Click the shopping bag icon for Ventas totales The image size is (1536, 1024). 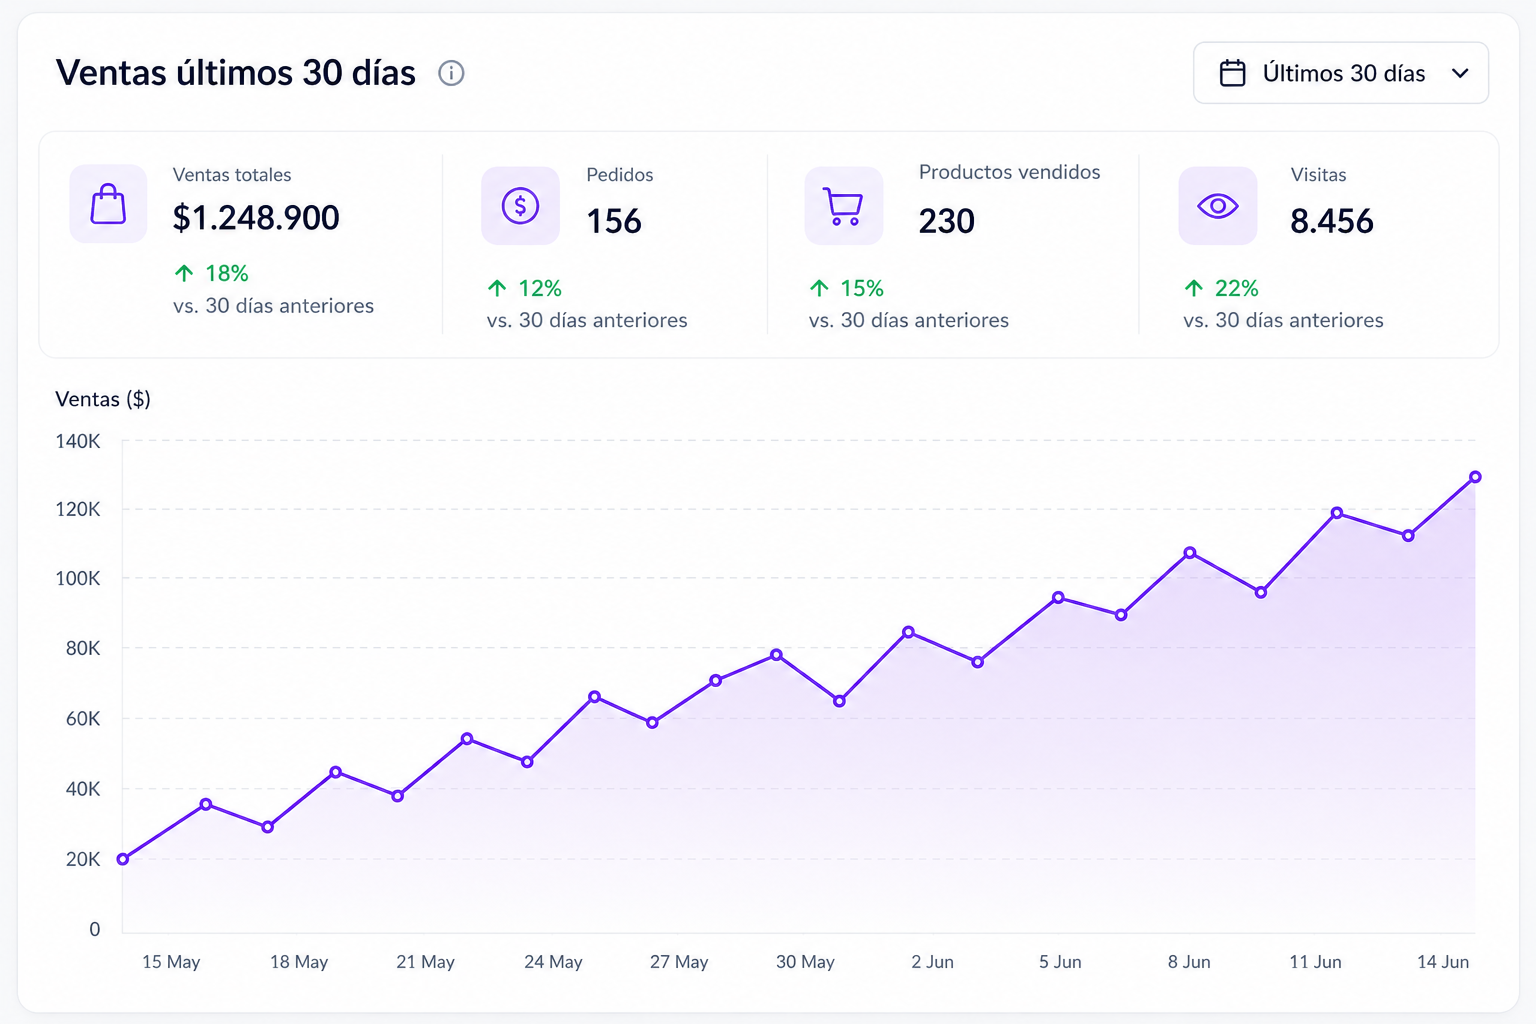pyautogui.click(x=108, y=204)
